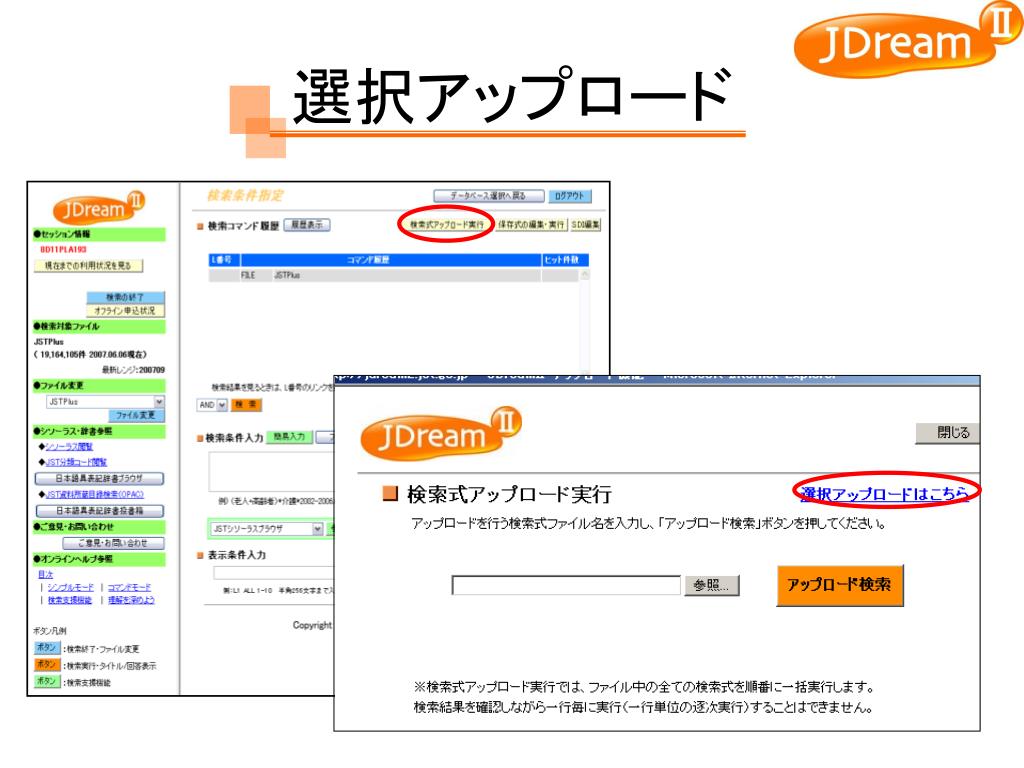Open the JST分類コード閲覧 link

(x=76, y=462)
